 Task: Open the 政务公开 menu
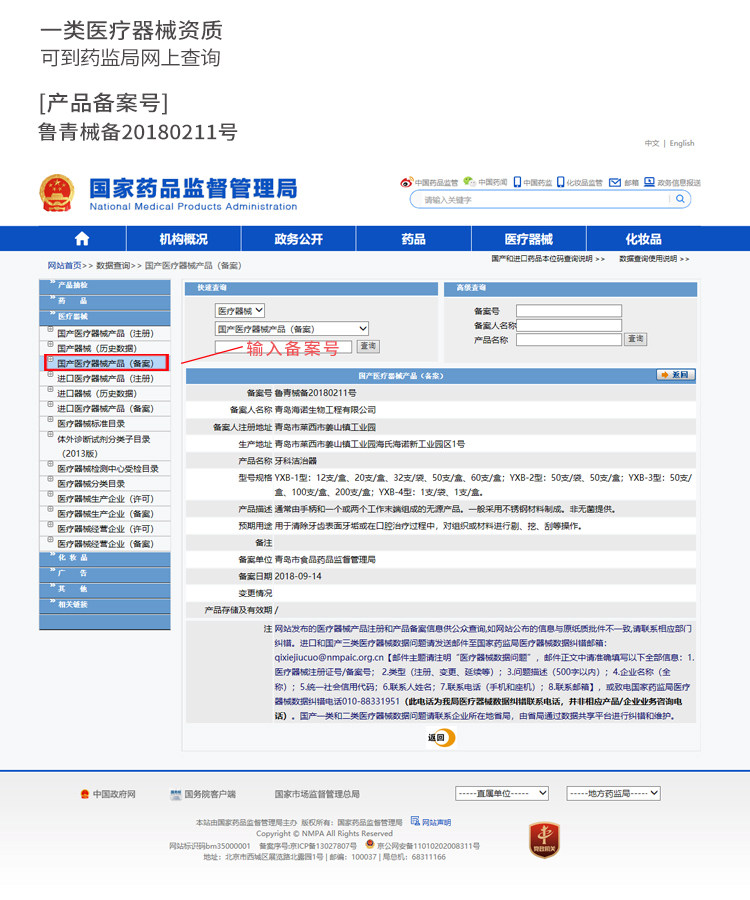point(298,239)
